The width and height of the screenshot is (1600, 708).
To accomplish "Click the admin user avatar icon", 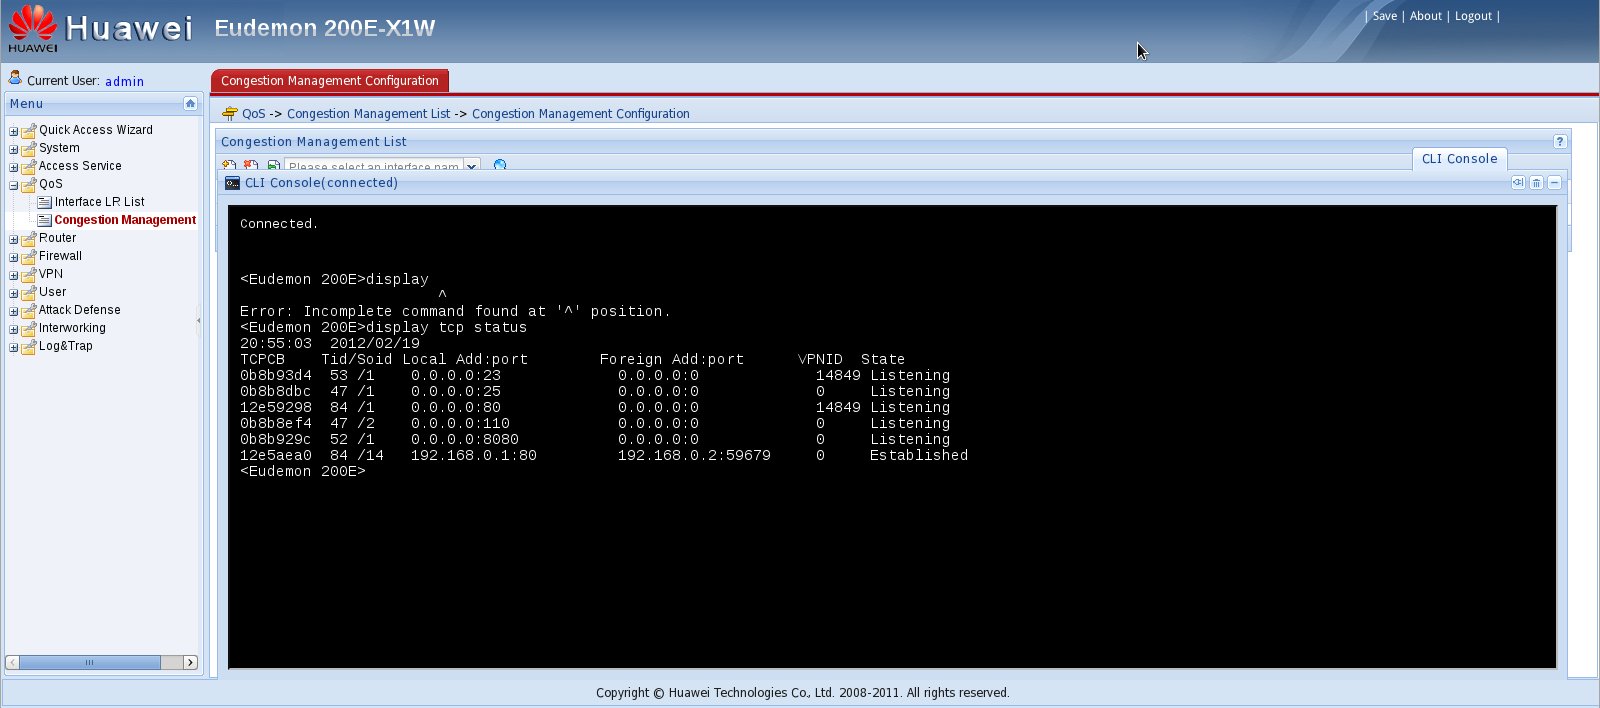I will point(15,77).
